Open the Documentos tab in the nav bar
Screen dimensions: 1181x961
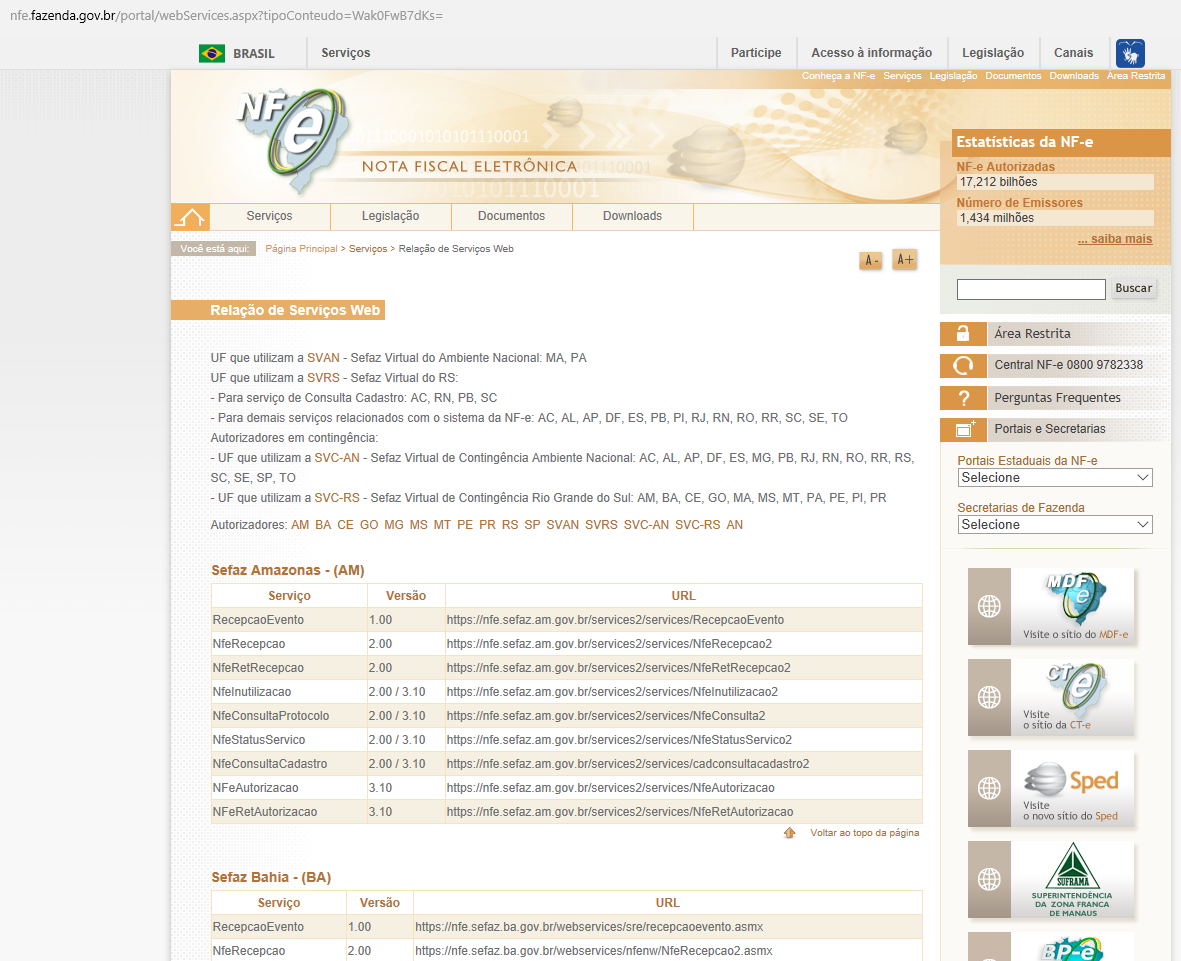point(511,216)
